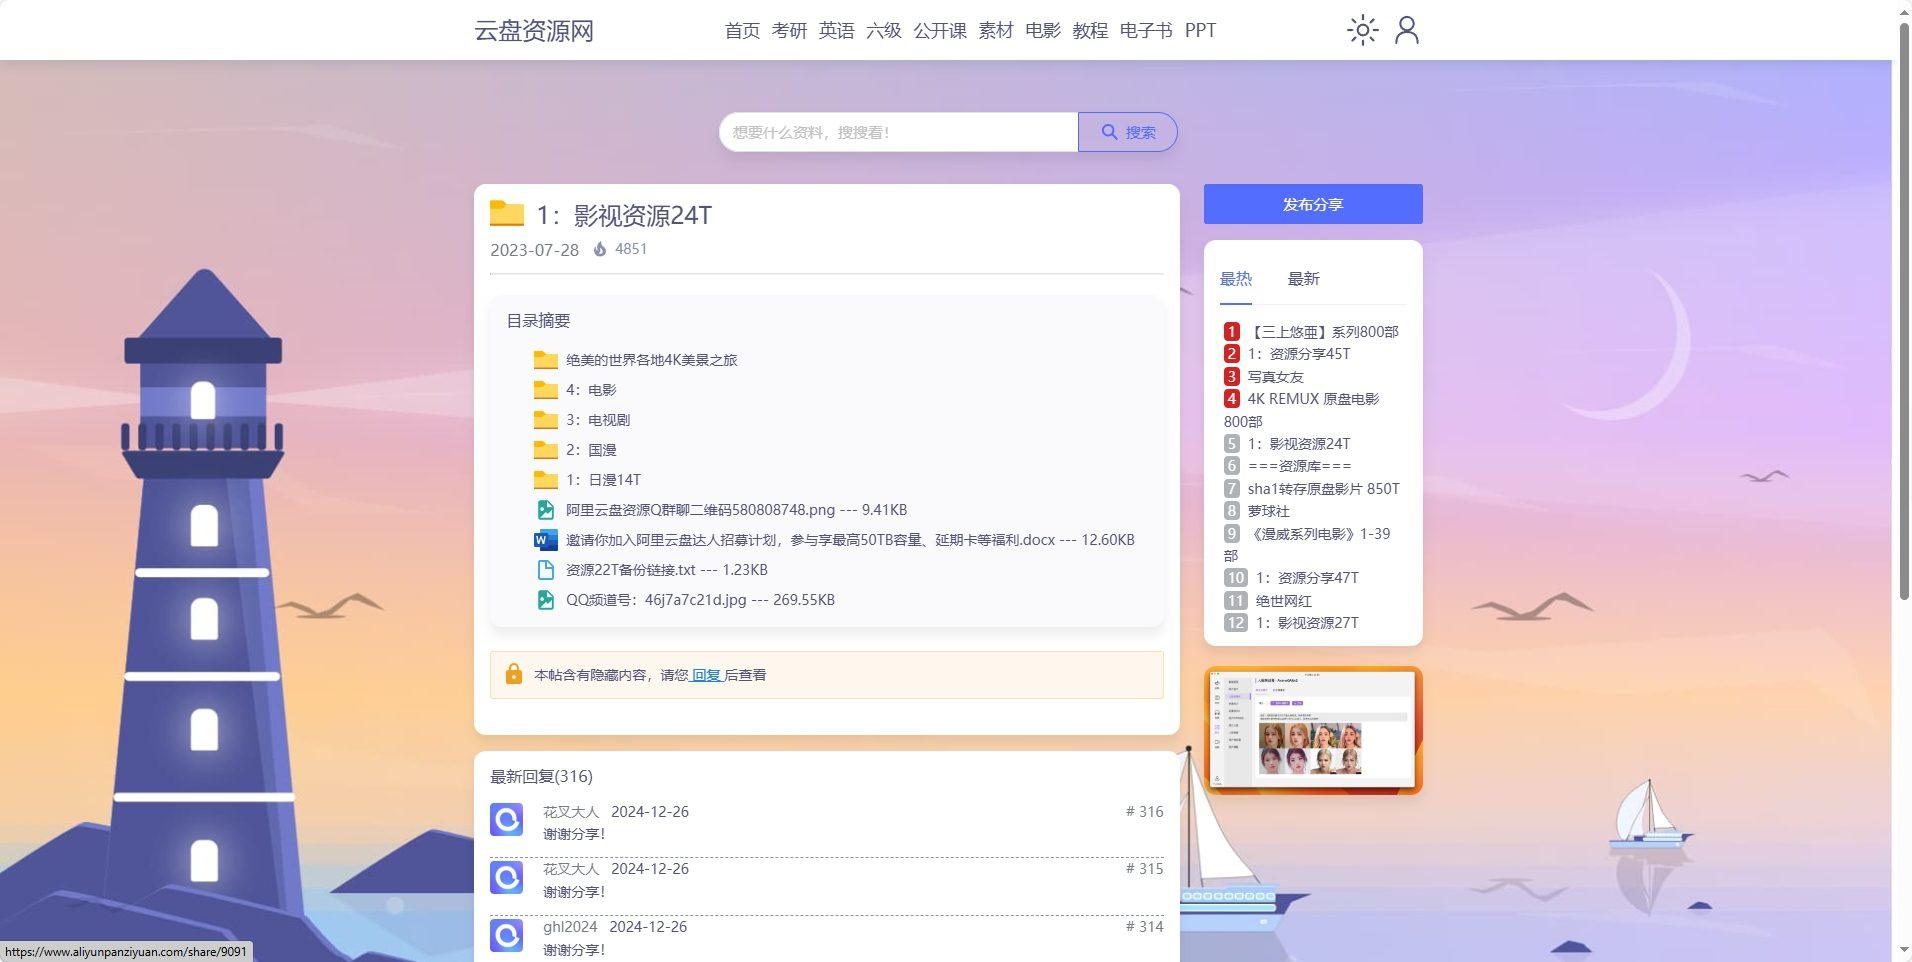1912x962 pixels.
Task: Click the user account icon
Action: 1407,30
